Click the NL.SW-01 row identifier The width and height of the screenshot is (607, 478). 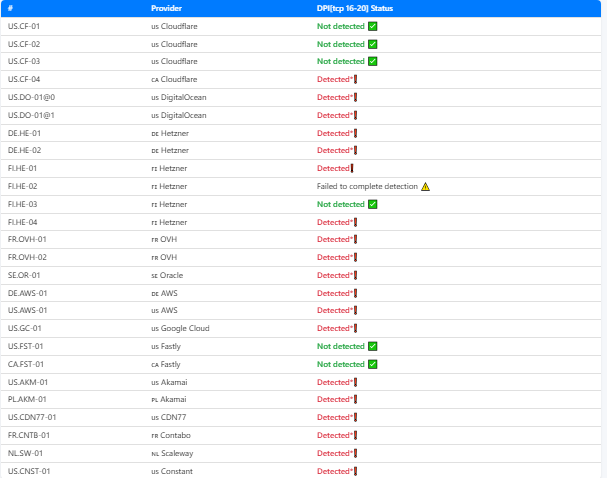click(x=25, y=453)
